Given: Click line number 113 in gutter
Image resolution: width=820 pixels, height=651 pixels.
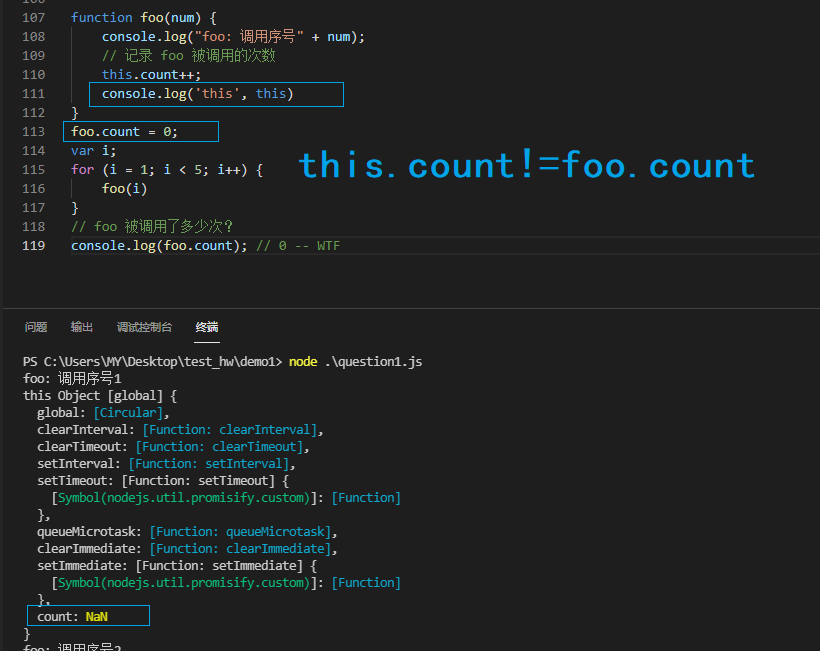Looking at the screenshot, I should (x=33, y=132).
